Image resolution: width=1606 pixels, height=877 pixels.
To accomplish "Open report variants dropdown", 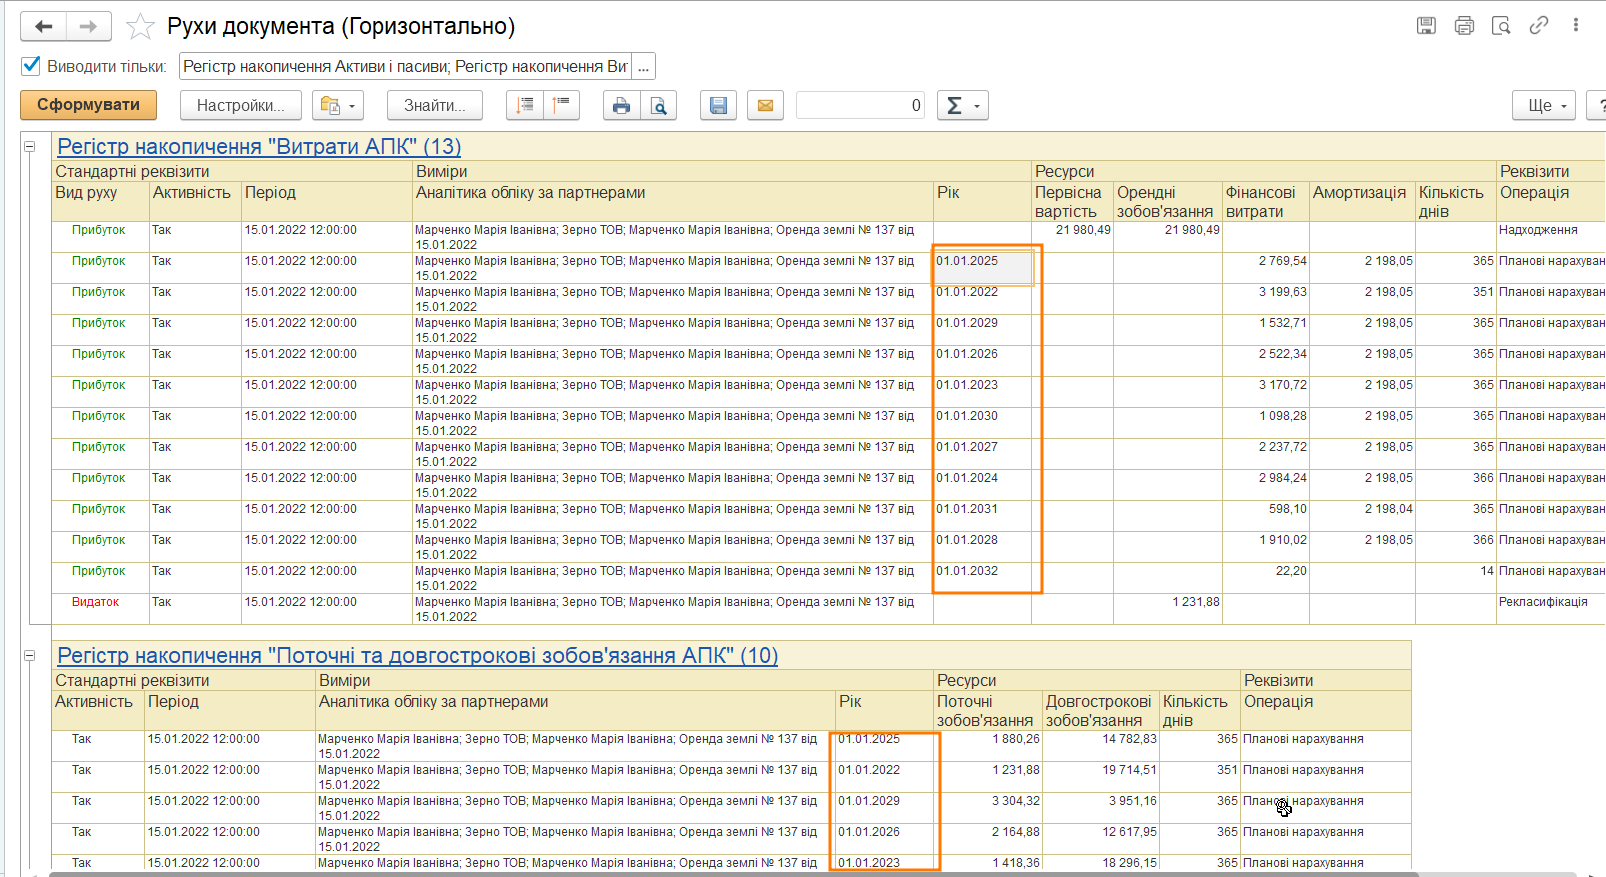I will click(x=337, y=105).
